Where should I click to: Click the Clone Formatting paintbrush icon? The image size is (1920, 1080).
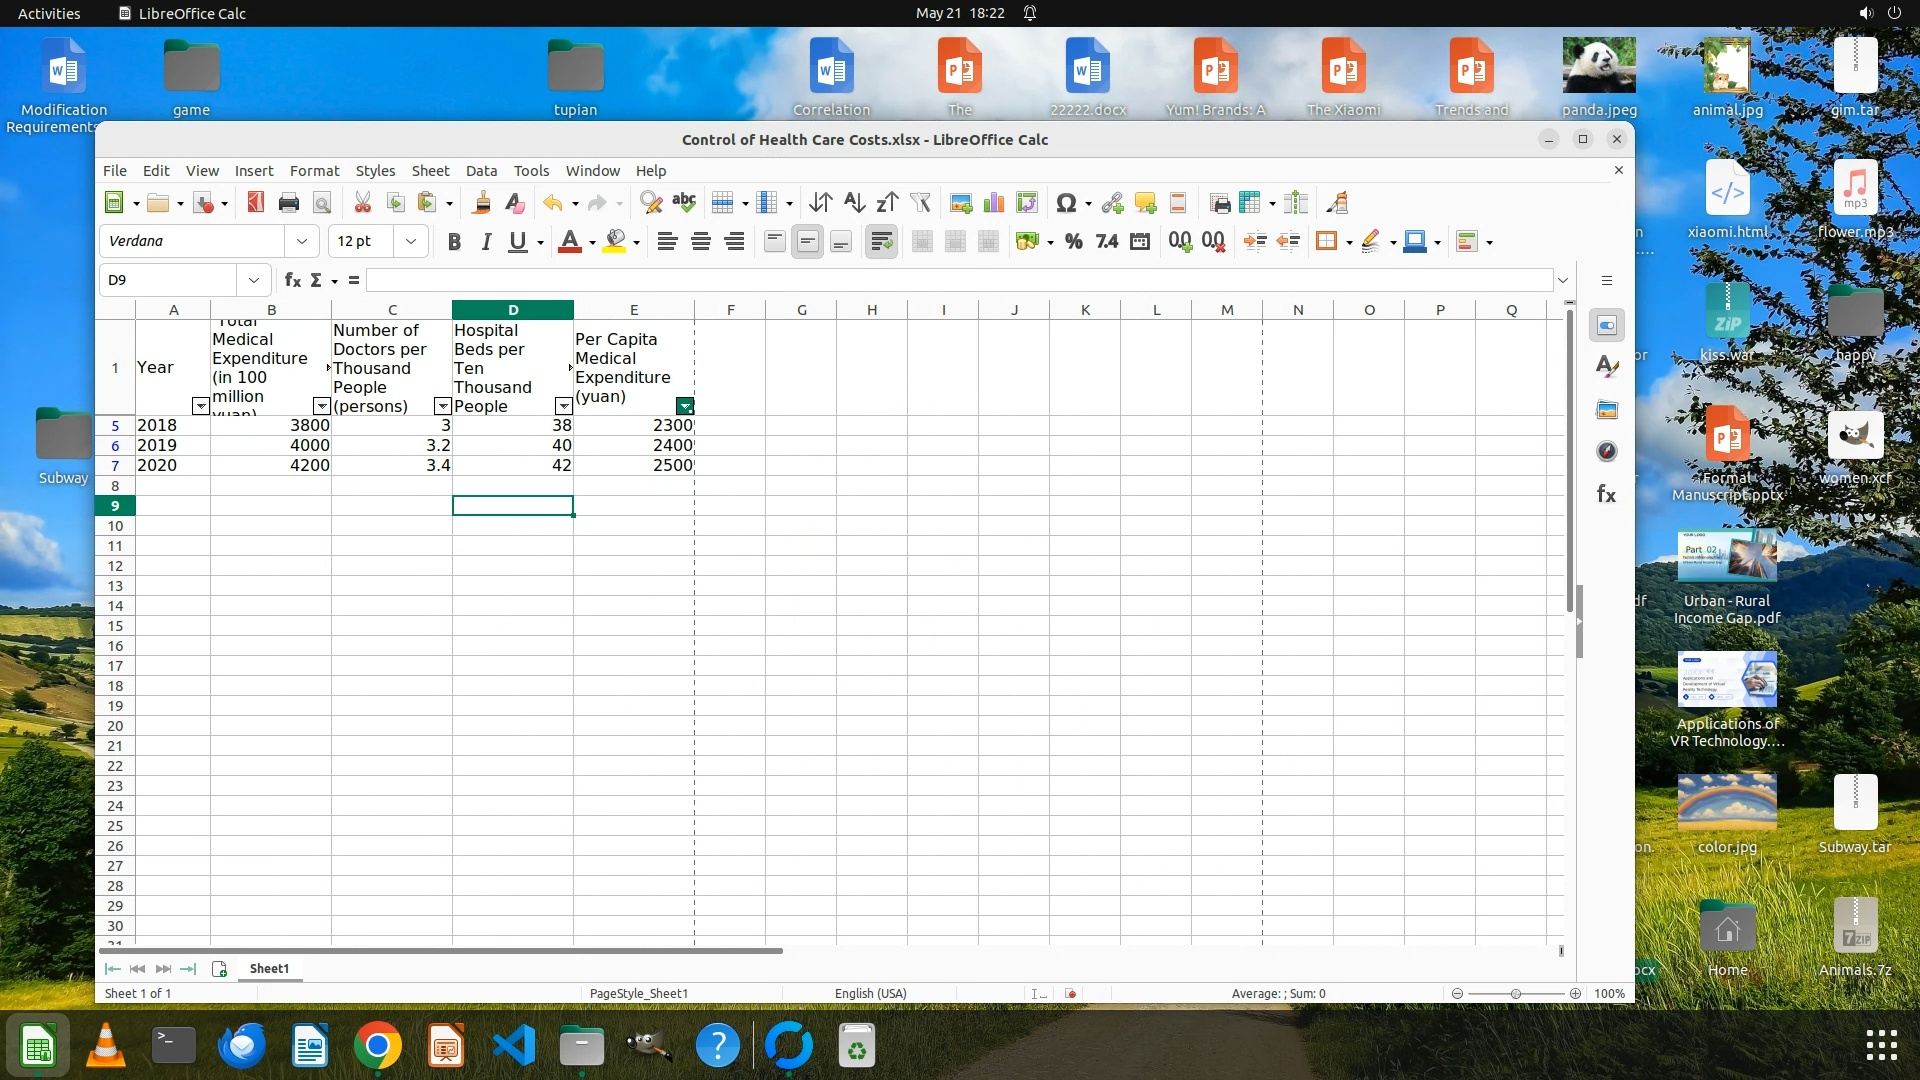(481, 203)
